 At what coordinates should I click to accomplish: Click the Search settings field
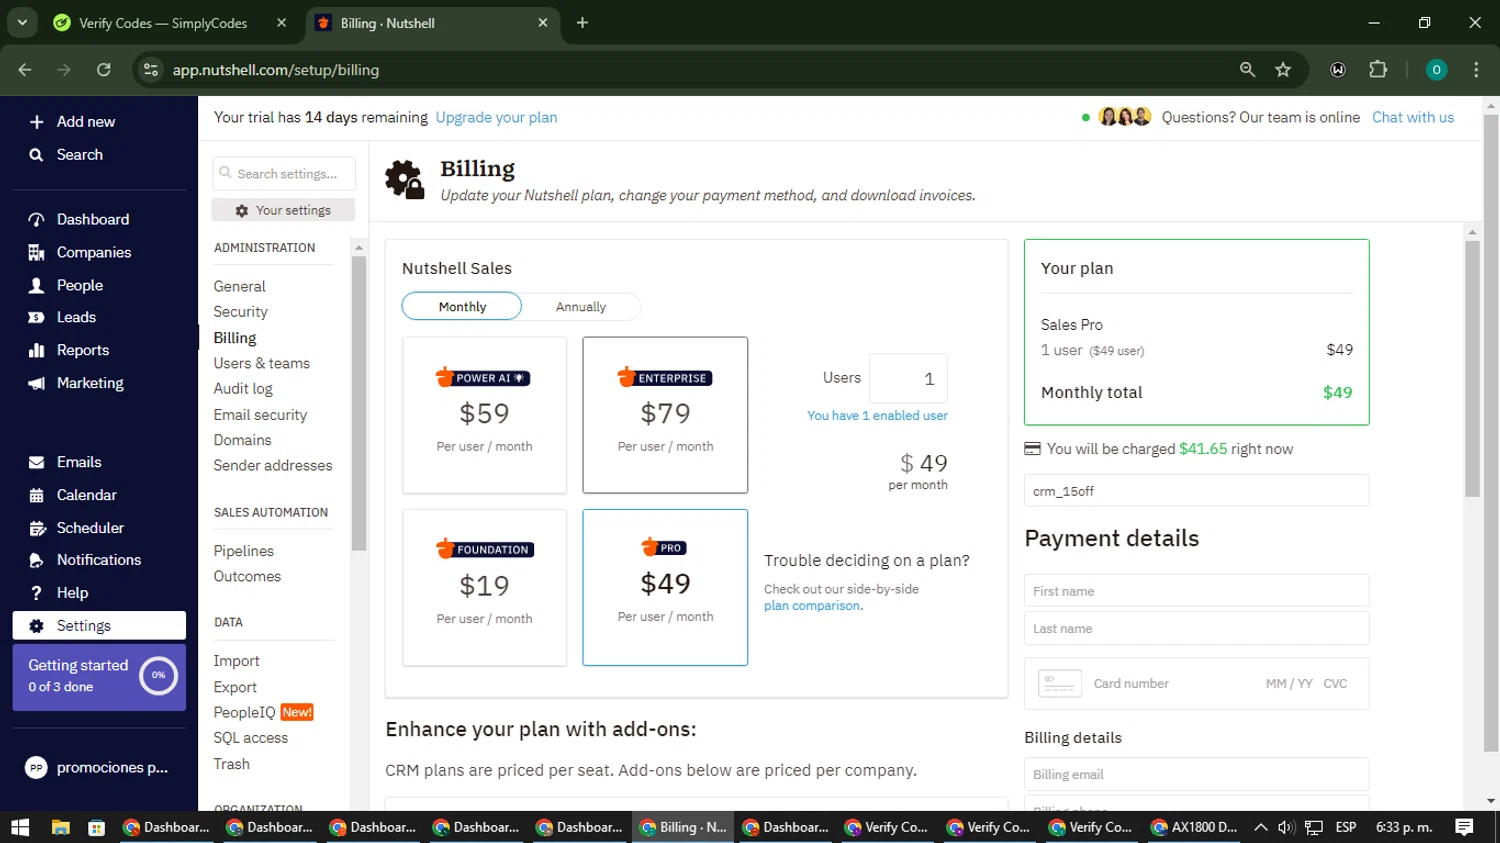tap(284, 173)
